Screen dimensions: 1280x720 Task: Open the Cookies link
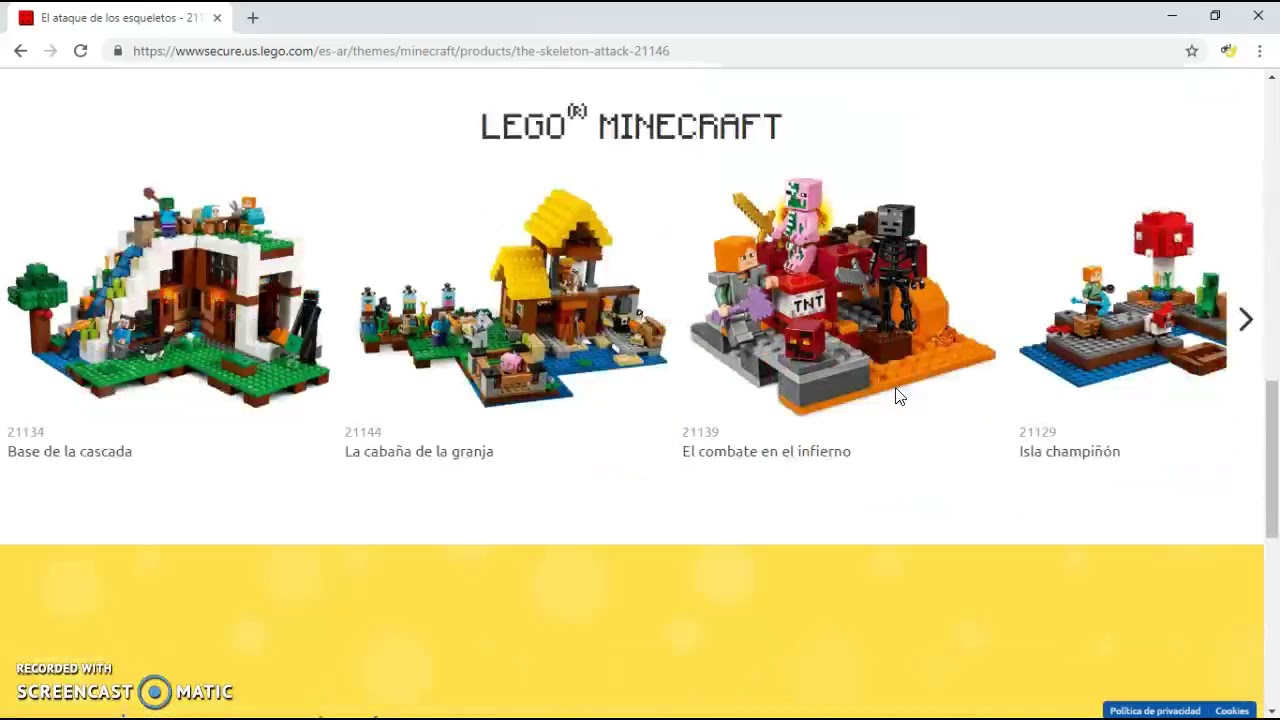[1232, 711]
